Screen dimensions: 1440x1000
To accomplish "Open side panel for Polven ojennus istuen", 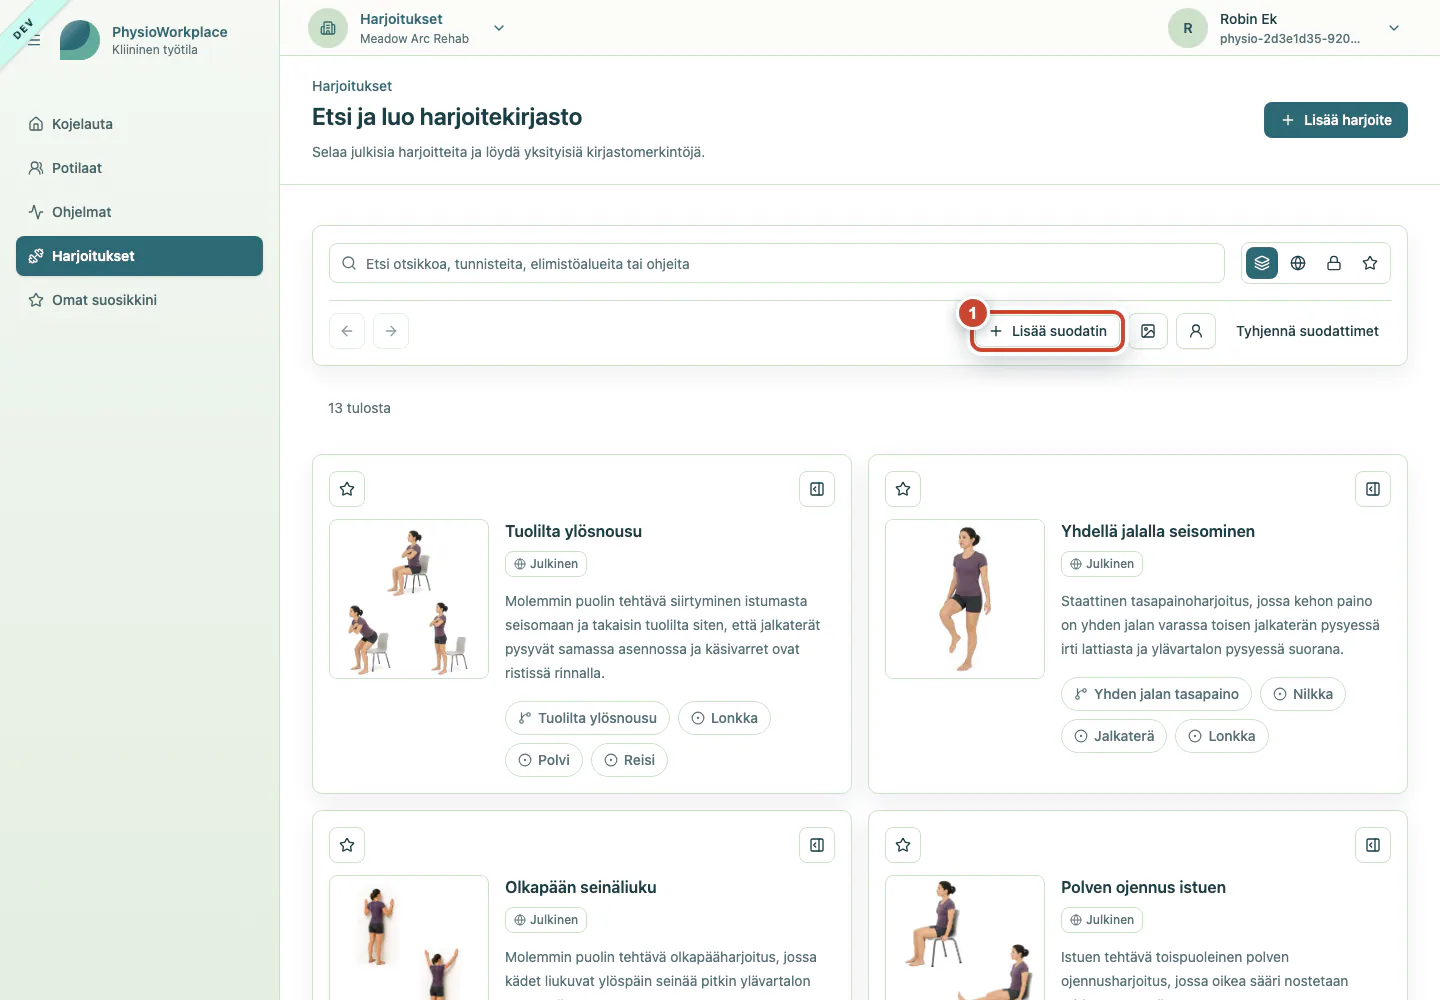I will (1373, 845).
